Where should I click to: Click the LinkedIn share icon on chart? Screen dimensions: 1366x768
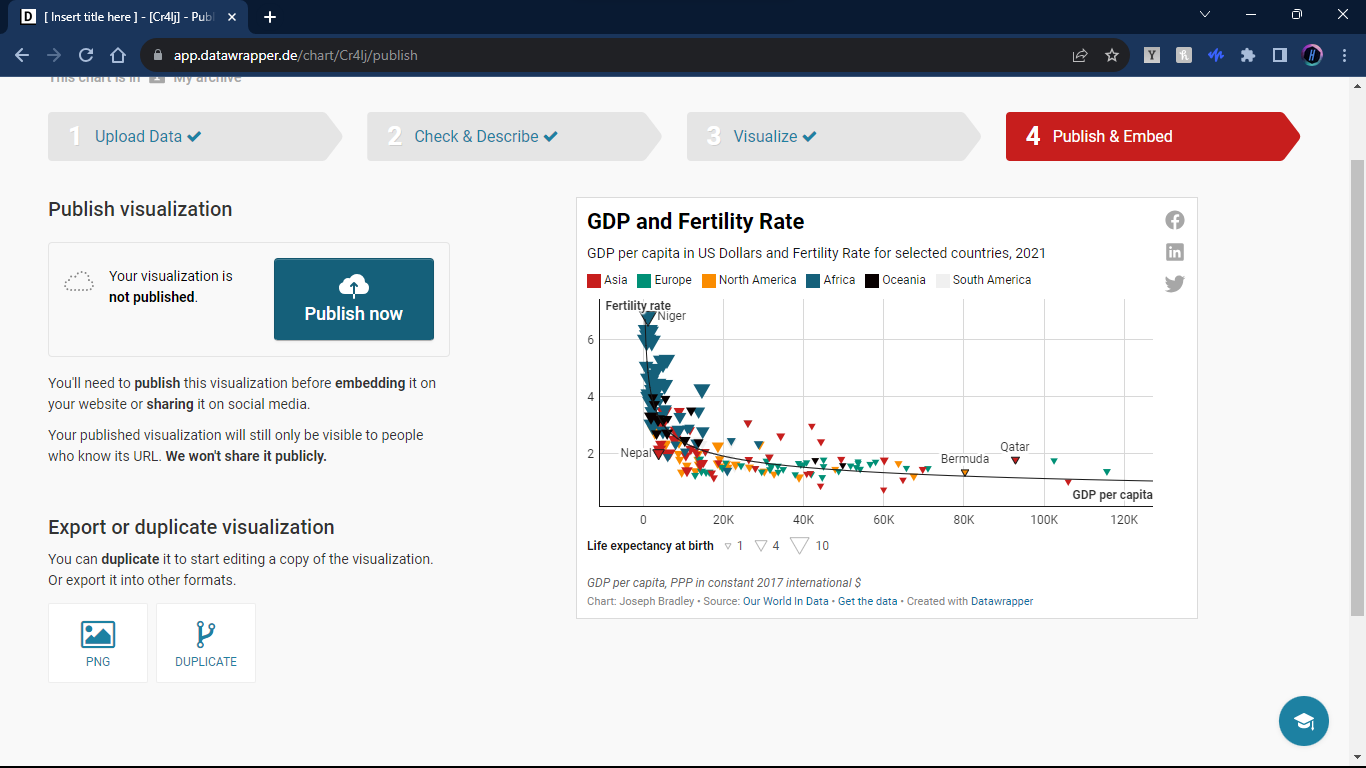point(1175,252)
